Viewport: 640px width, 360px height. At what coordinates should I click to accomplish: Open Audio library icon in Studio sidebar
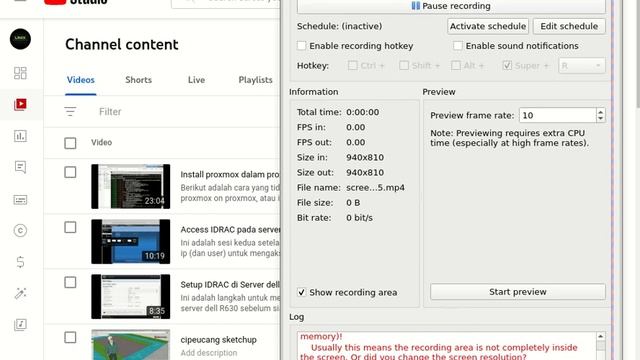coord(20,324)
